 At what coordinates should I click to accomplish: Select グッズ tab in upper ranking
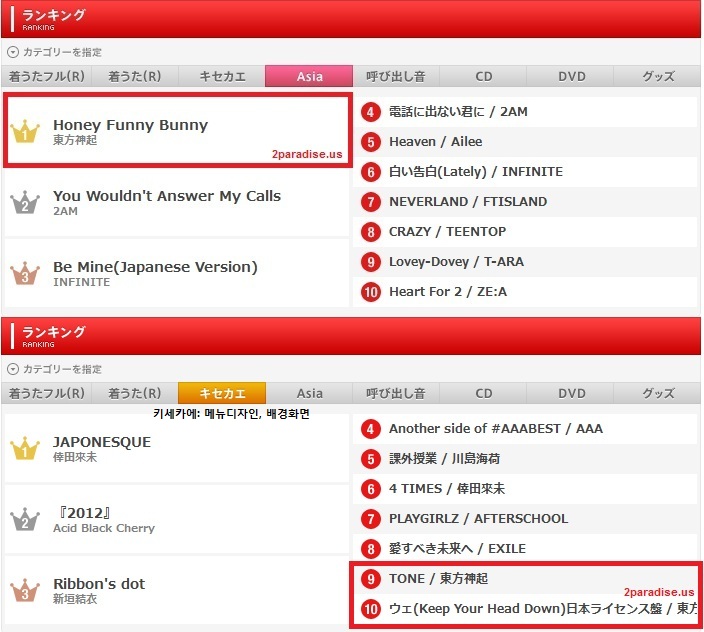pyautogui.click(x=658, y=76)
